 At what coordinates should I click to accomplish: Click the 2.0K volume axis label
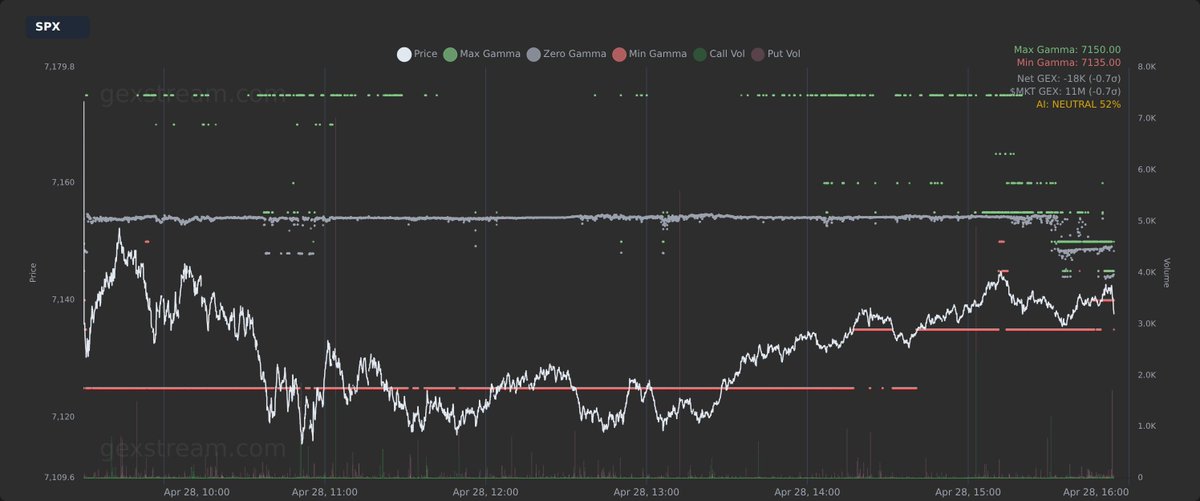1146,375
